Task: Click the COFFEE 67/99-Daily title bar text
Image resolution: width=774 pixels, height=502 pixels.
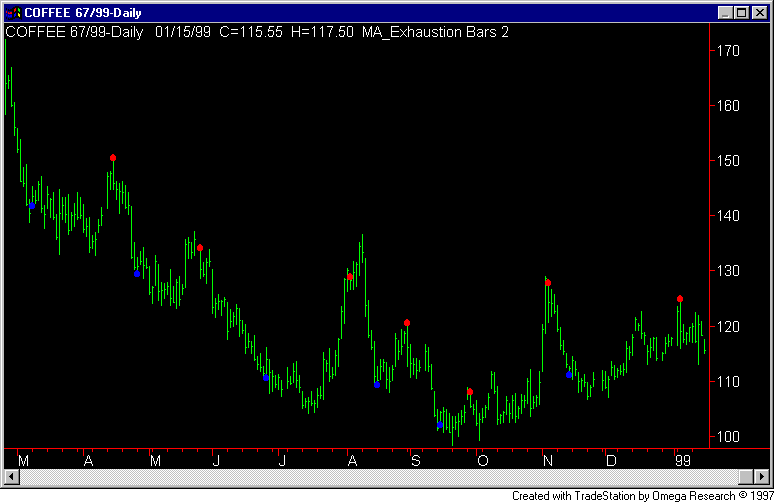Action: point(83,13)
